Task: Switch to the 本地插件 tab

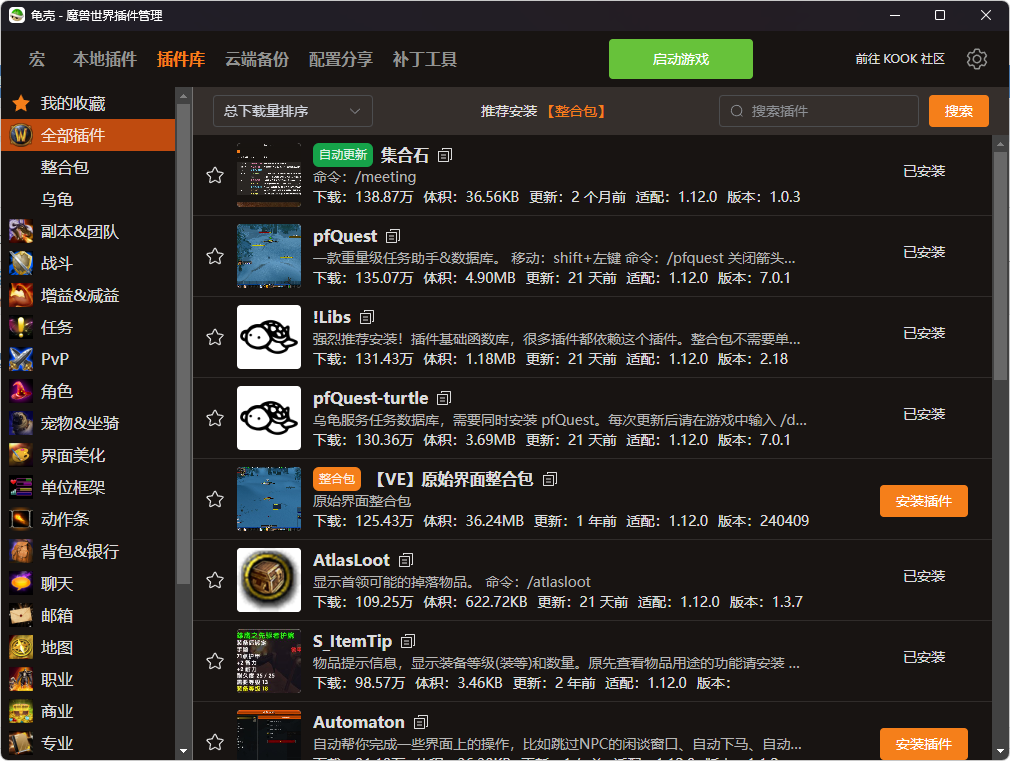Action: click(x=105, y=59)
